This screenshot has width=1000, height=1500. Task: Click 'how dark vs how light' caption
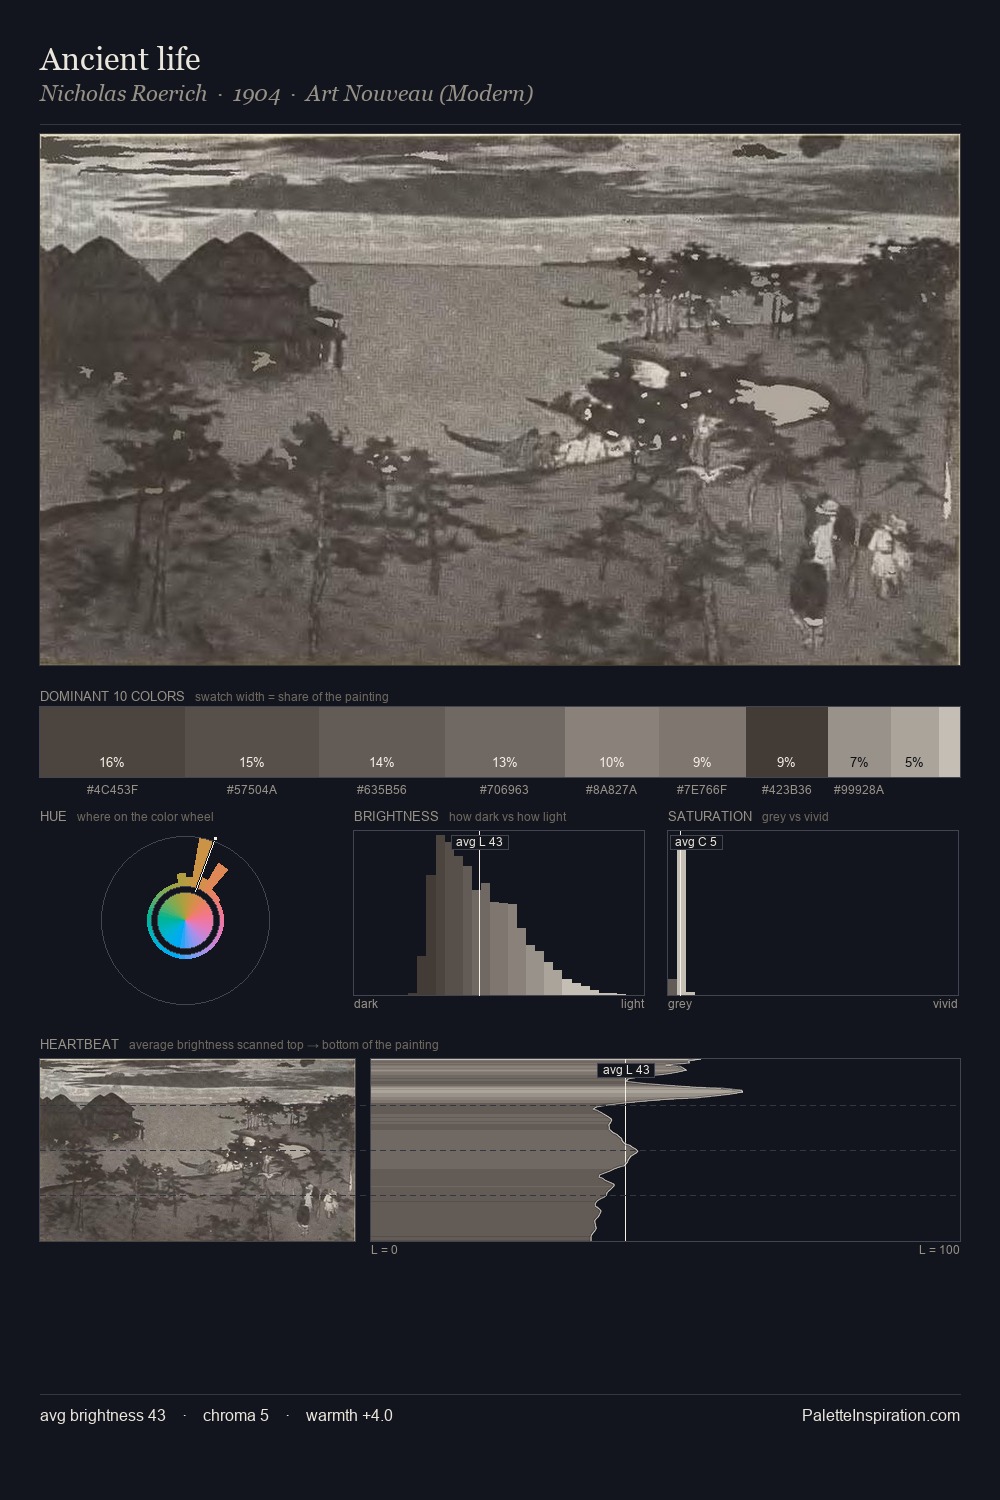[x=508, y=817]
